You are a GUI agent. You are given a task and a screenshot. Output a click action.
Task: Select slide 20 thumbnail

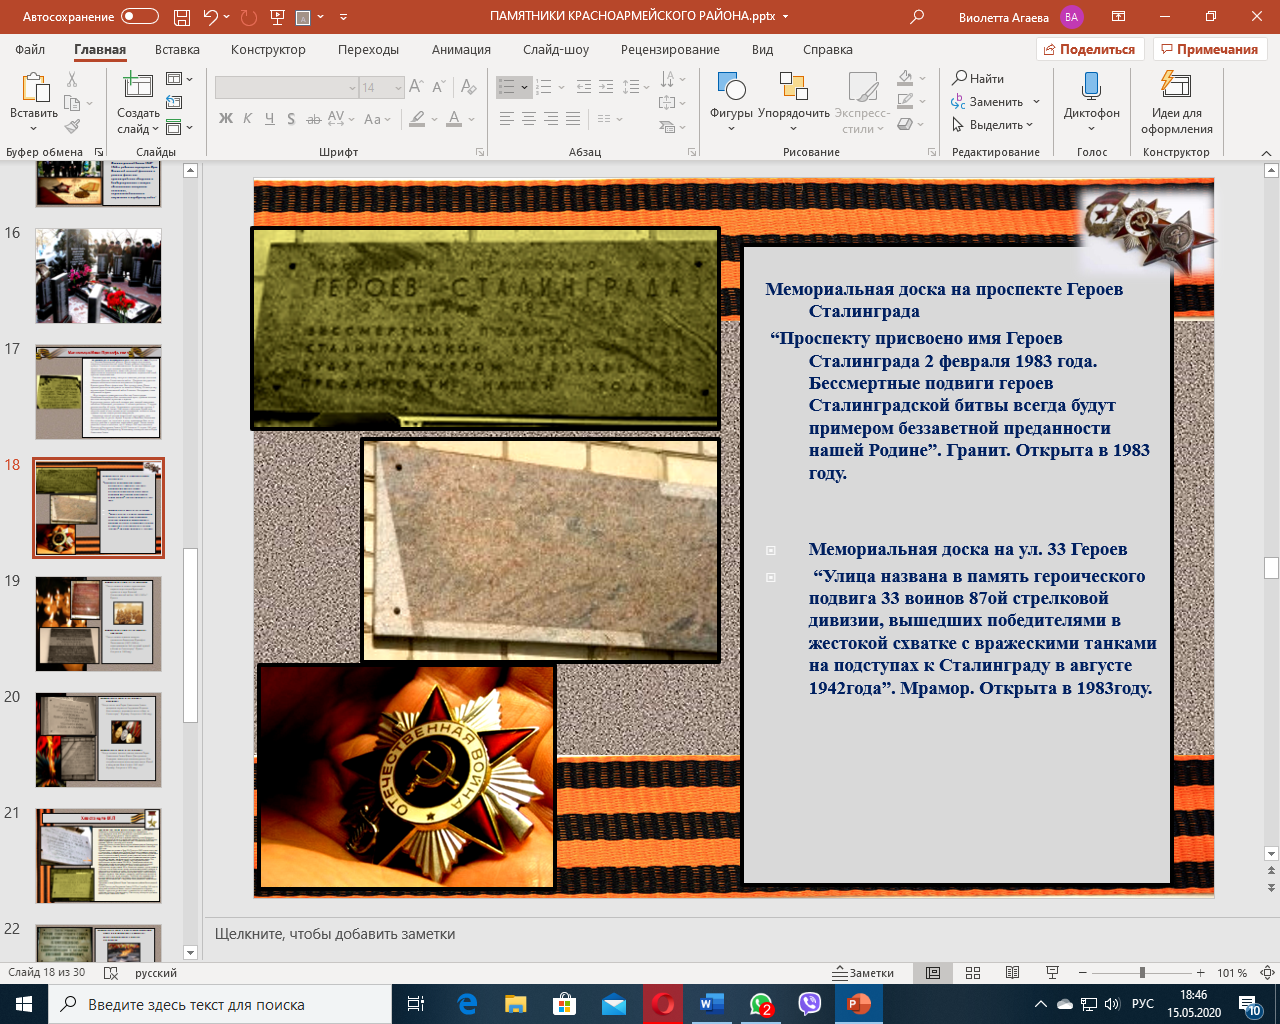point(98,740)
